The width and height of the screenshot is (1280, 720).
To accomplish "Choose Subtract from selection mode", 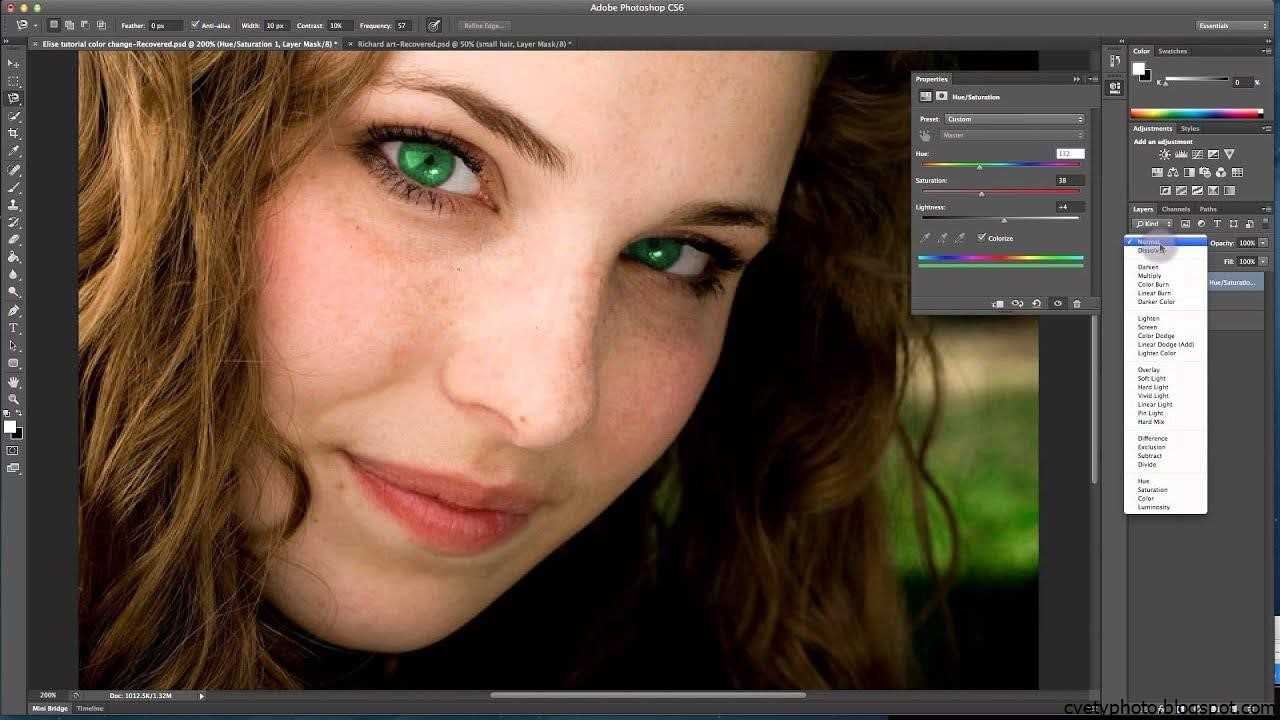I will click(x=85, y=25).
